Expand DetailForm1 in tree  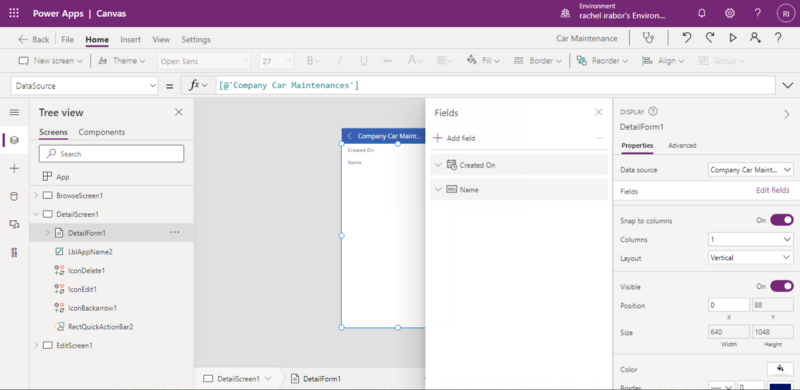pyautogui.click(x=47, y=232)
